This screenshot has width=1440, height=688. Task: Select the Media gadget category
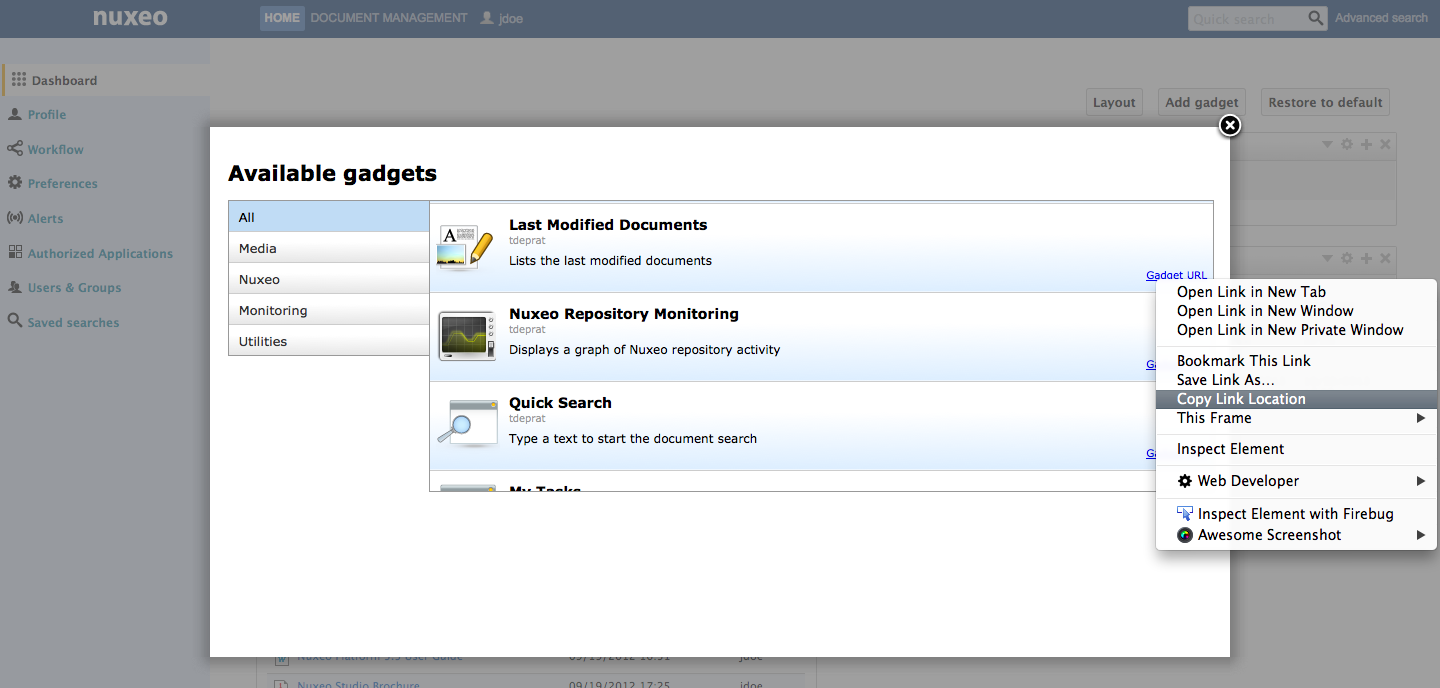329,248
